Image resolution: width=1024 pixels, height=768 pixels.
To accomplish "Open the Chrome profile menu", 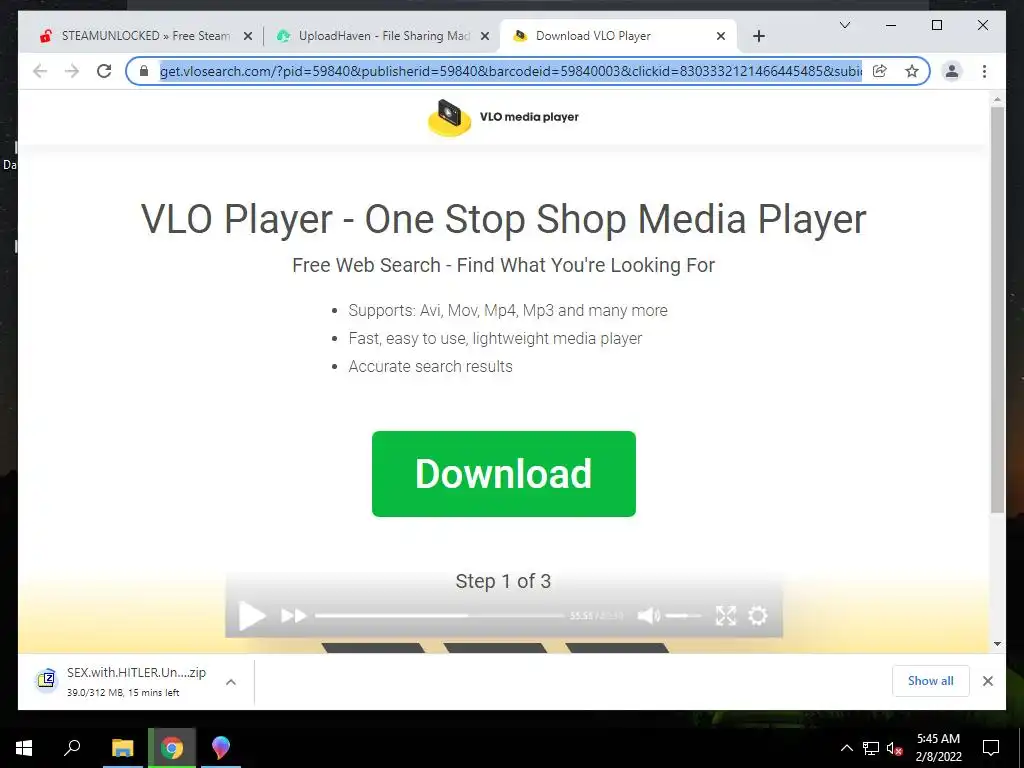I will [952, 71].
